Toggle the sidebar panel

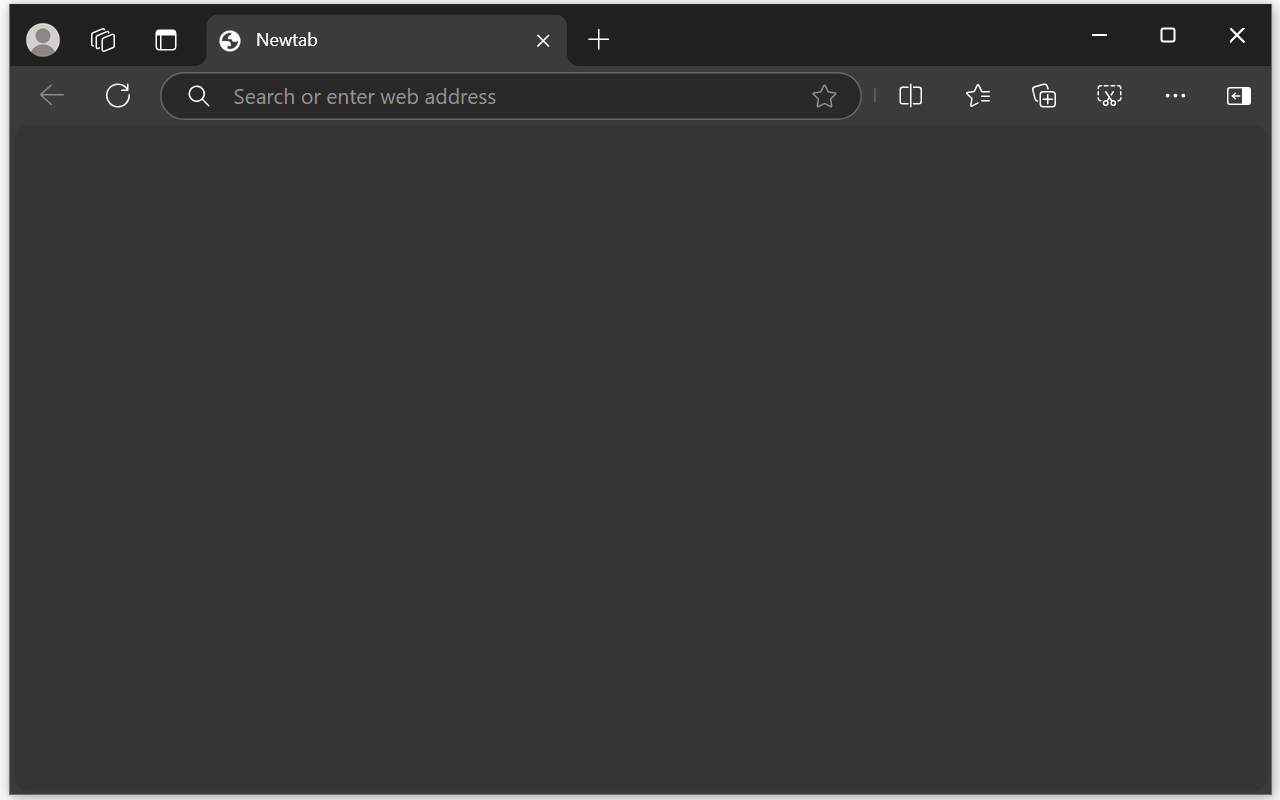click(1239, 96)
